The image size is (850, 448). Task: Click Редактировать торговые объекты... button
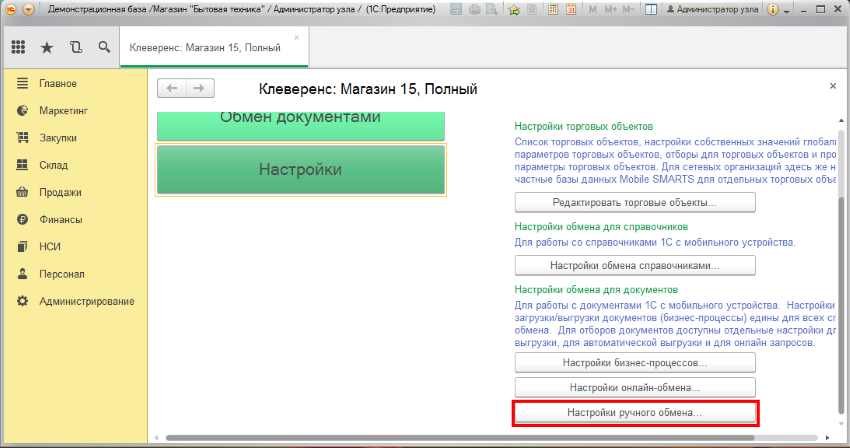[x=635, y=202]
